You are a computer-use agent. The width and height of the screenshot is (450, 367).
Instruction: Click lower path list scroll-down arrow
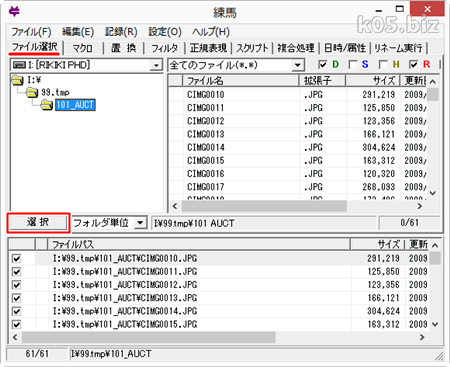(435, 324)
